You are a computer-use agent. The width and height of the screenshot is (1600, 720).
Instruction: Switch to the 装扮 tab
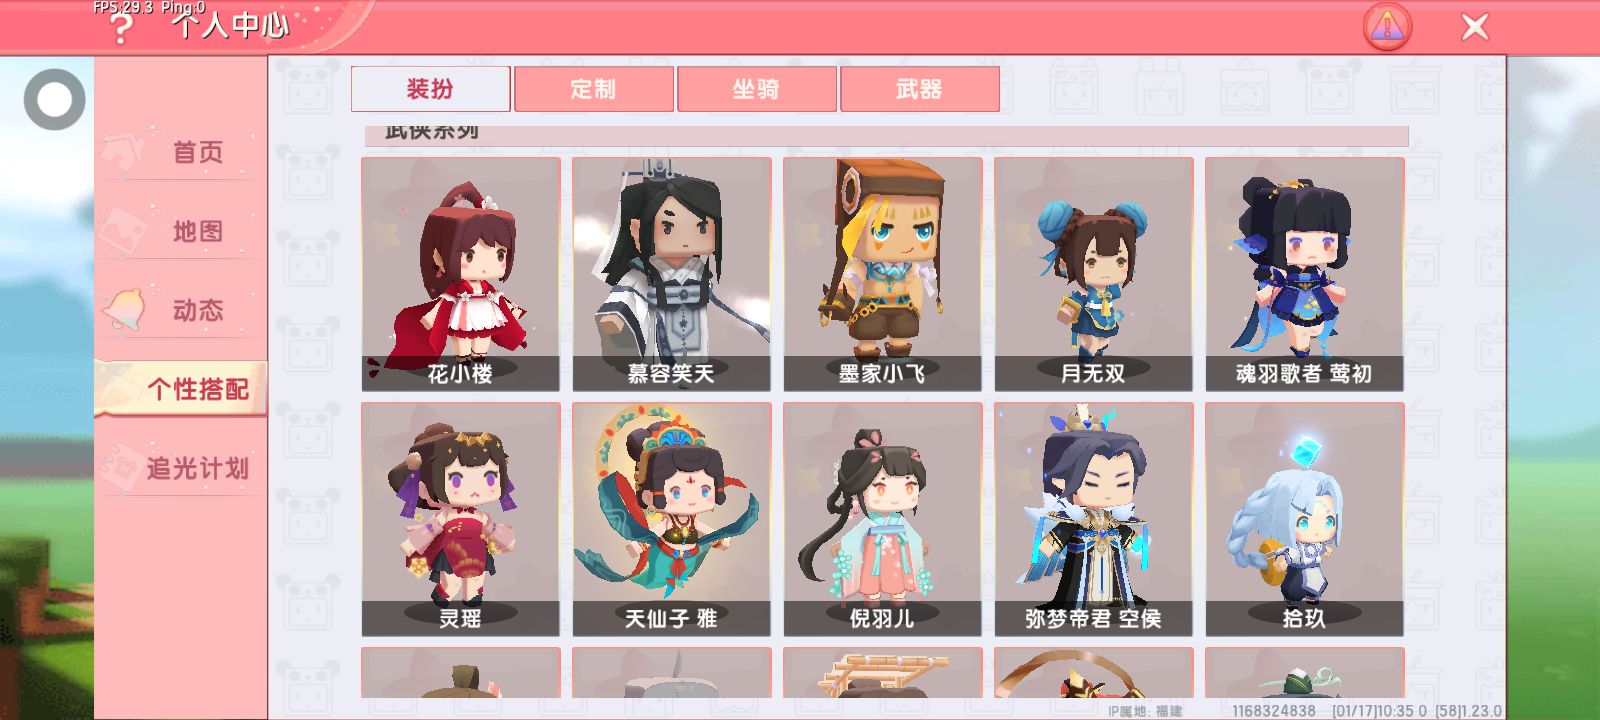point(430,89)
